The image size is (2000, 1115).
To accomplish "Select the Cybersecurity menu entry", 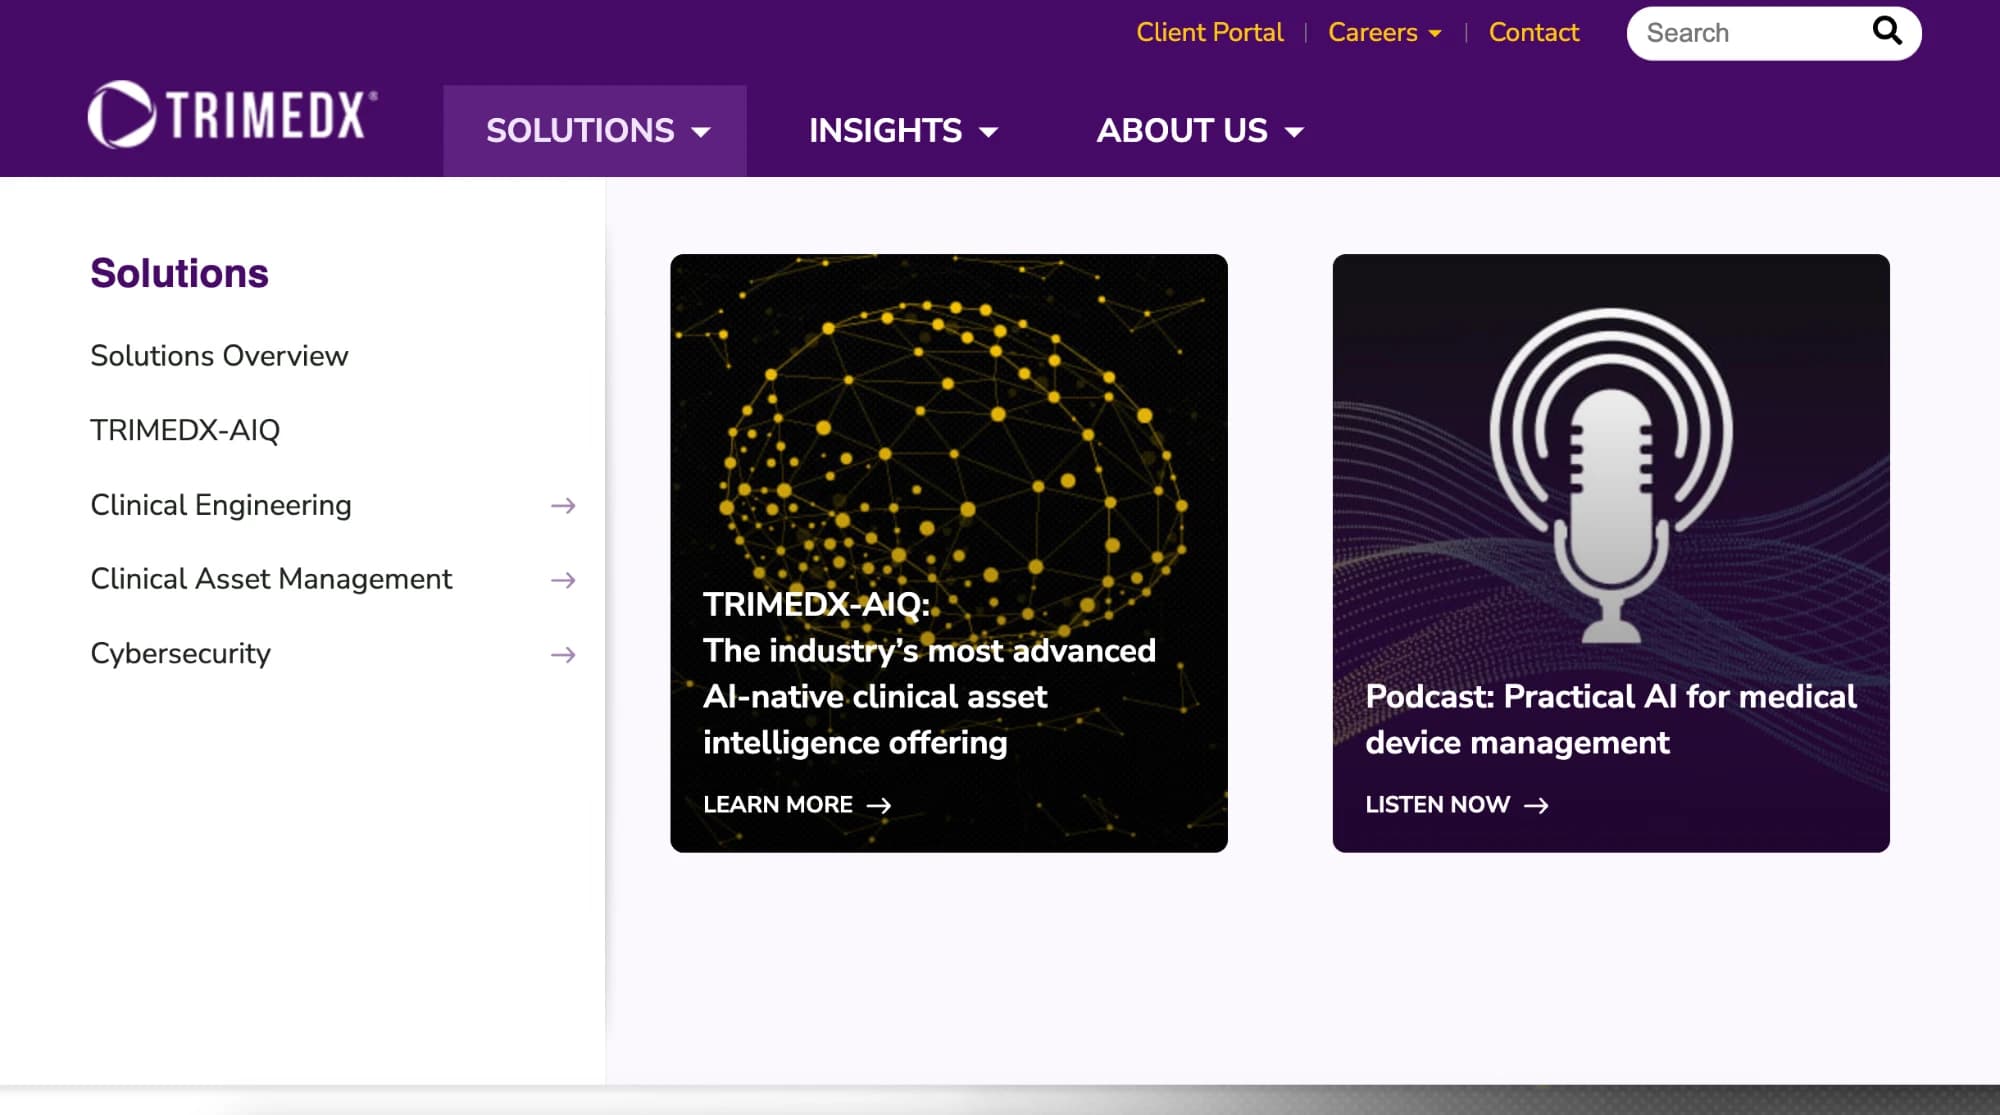I will 180,654.
